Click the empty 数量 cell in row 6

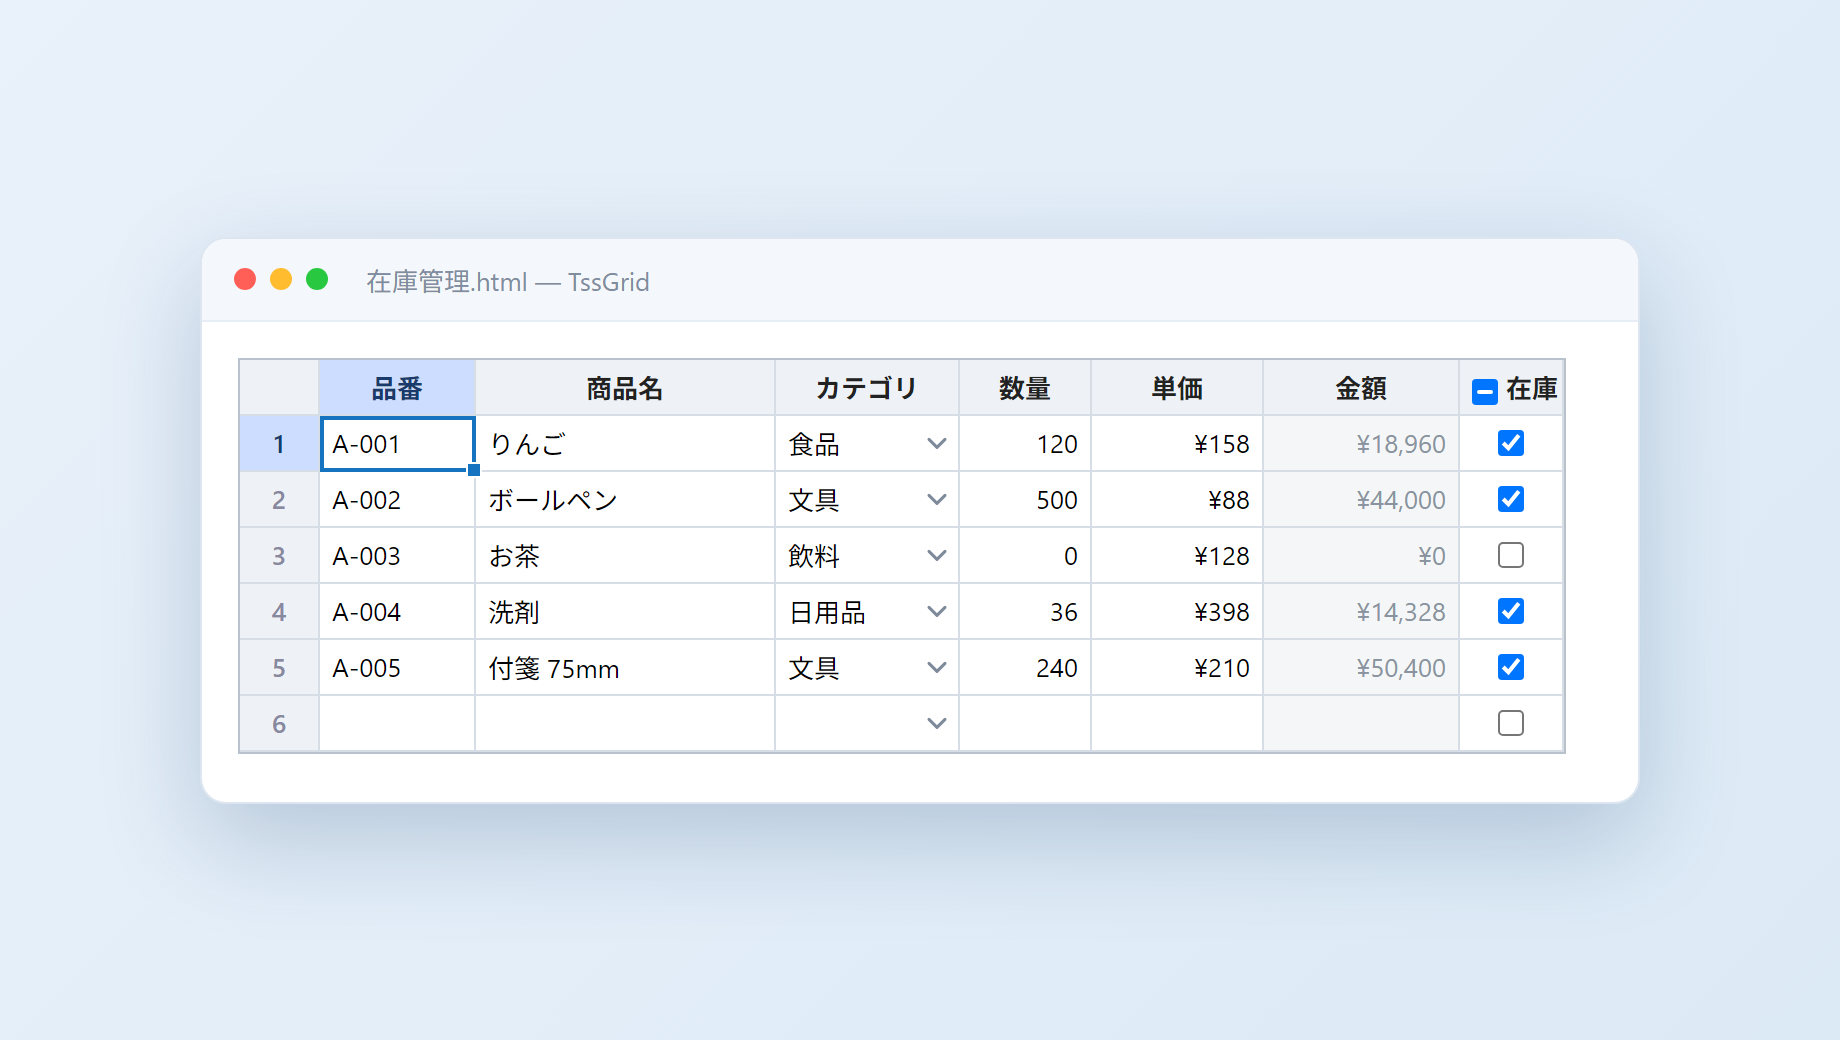point(1025,724)
